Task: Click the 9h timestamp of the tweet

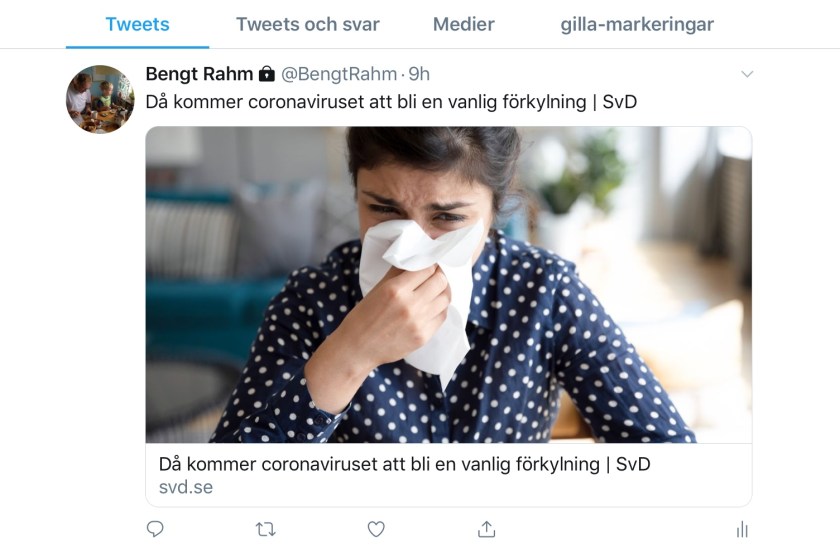Action: click(x=419, y=74)
